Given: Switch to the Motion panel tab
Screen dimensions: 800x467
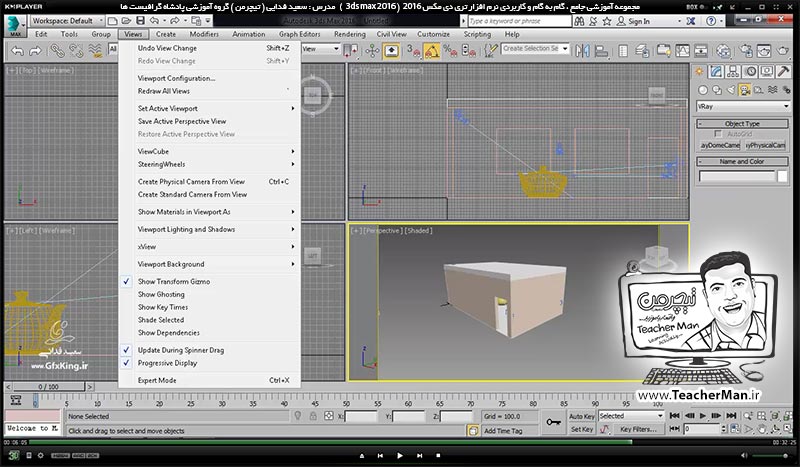Looking at the screenshot, I should pos(750,72).
